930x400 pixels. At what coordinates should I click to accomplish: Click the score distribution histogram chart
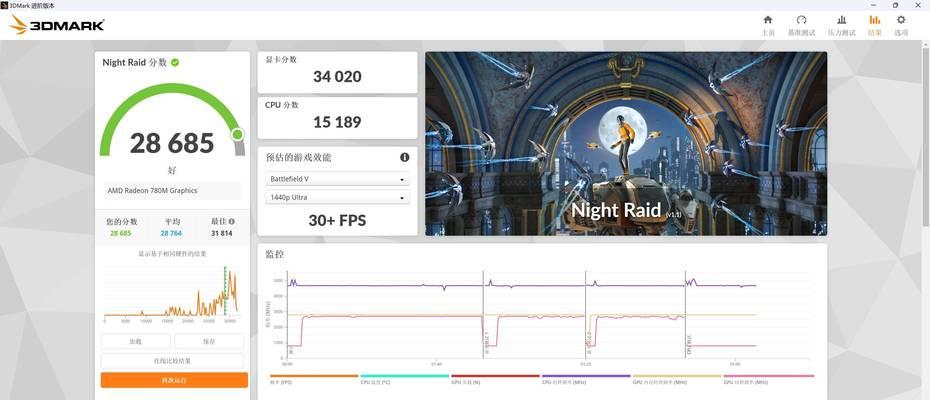[171, 293]
